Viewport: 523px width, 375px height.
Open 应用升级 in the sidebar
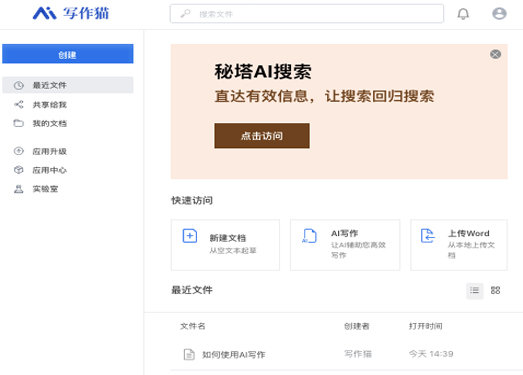(x=68, y=151)
